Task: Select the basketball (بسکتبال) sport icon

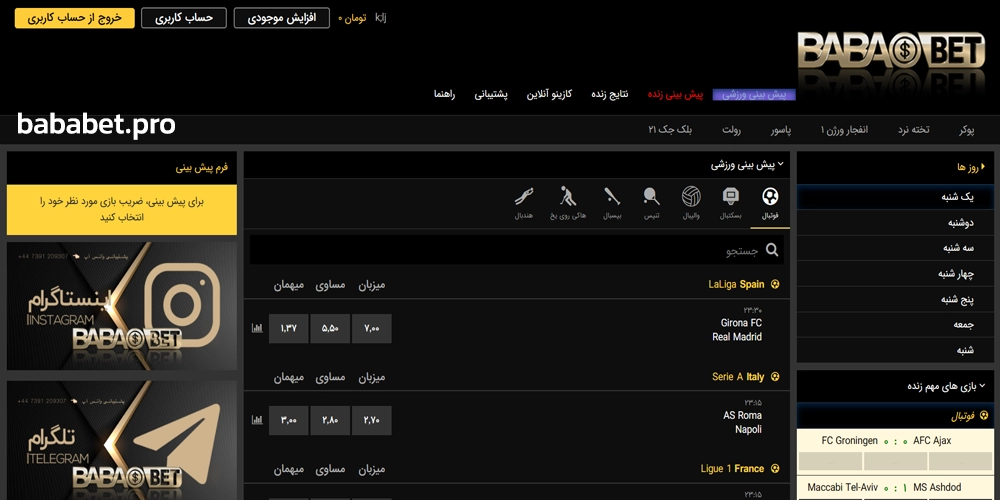Action: click(x=731, y=204)
